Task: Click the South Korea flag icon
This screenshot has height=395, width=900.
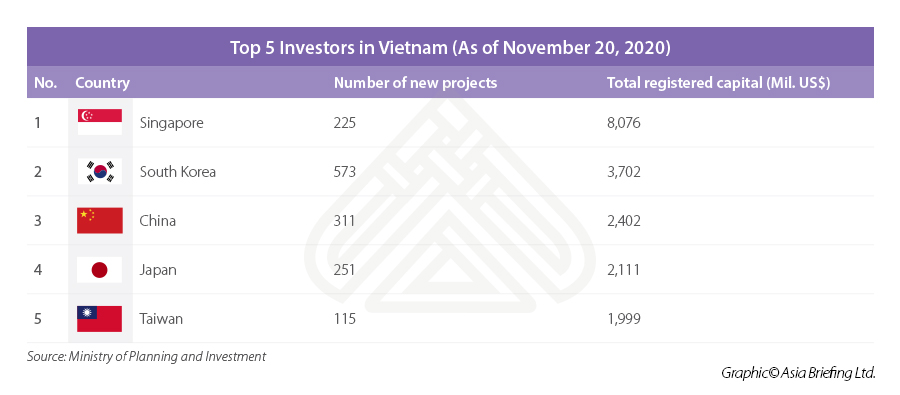Action: [100, 171]
